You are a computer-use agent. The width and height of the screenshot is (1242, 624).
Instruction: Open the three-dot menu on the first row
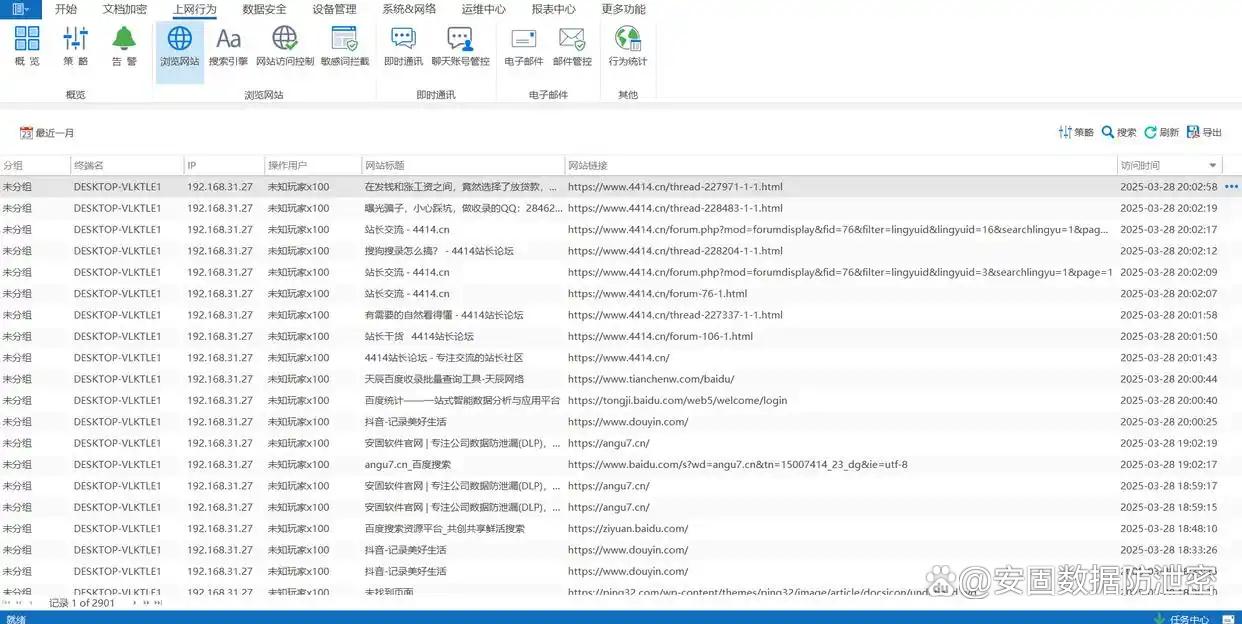click(1231, 187)
